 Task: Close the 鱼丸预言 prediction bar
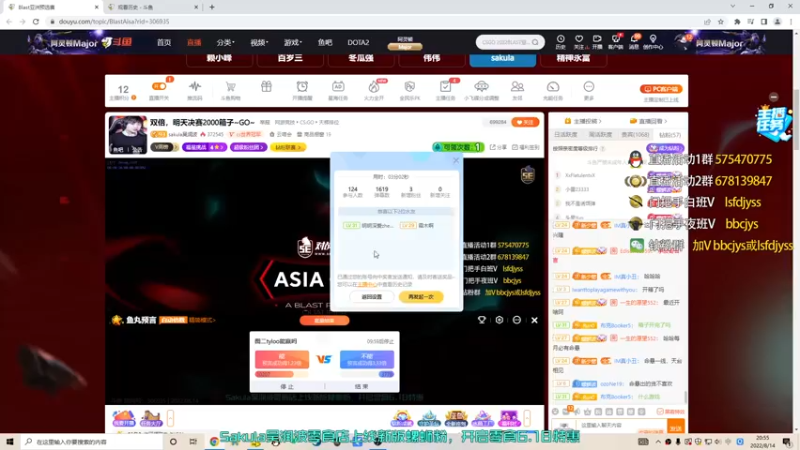(534, 320)
